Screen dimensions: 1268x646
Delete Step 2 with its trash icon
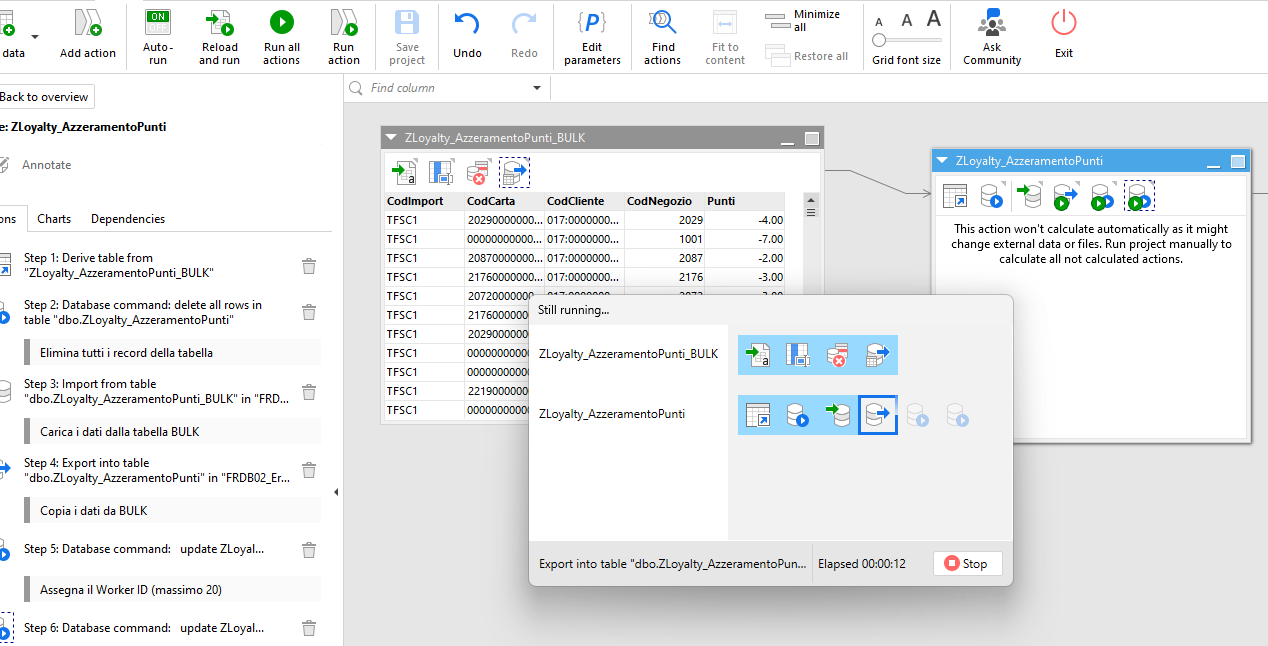coord(309,312)
